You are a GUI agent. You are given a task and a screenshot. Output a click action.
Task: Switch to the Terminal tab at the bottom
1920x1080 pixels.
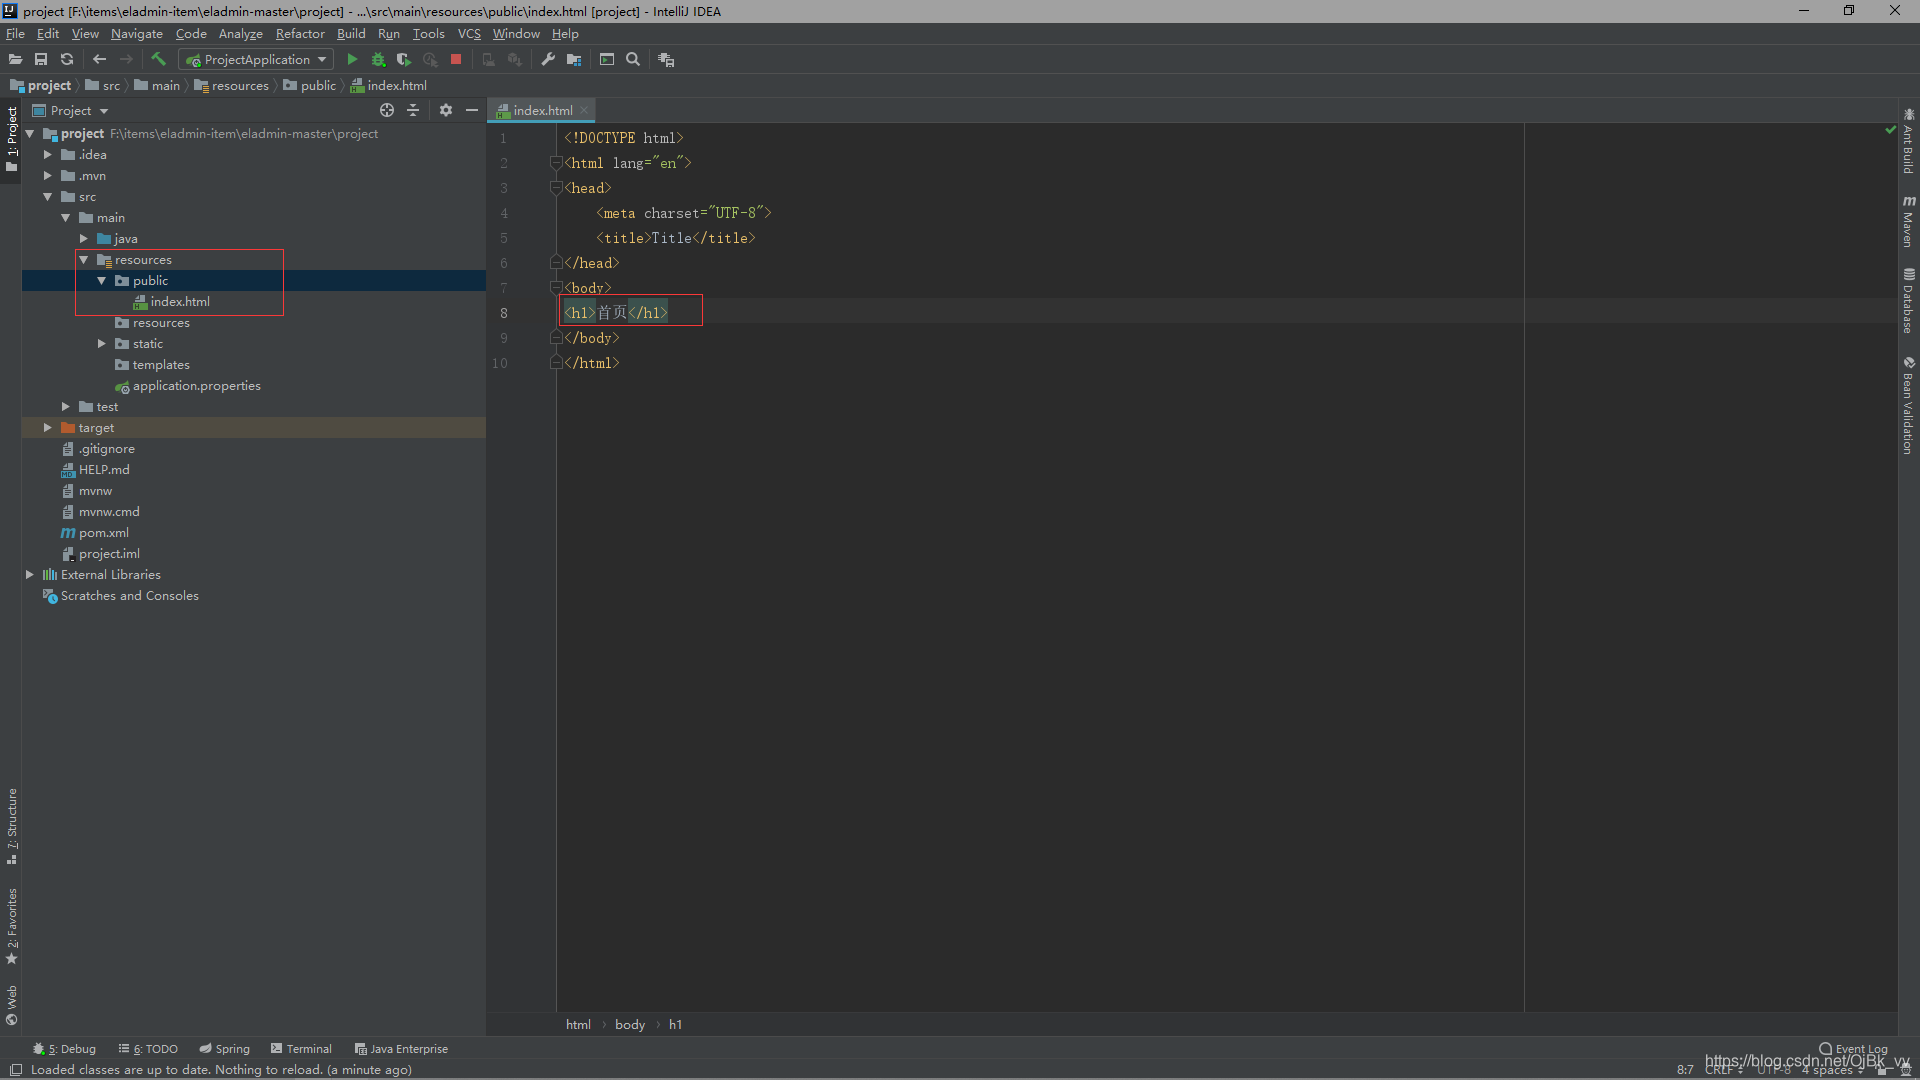pyautogui.click(x=301, y=1049)
